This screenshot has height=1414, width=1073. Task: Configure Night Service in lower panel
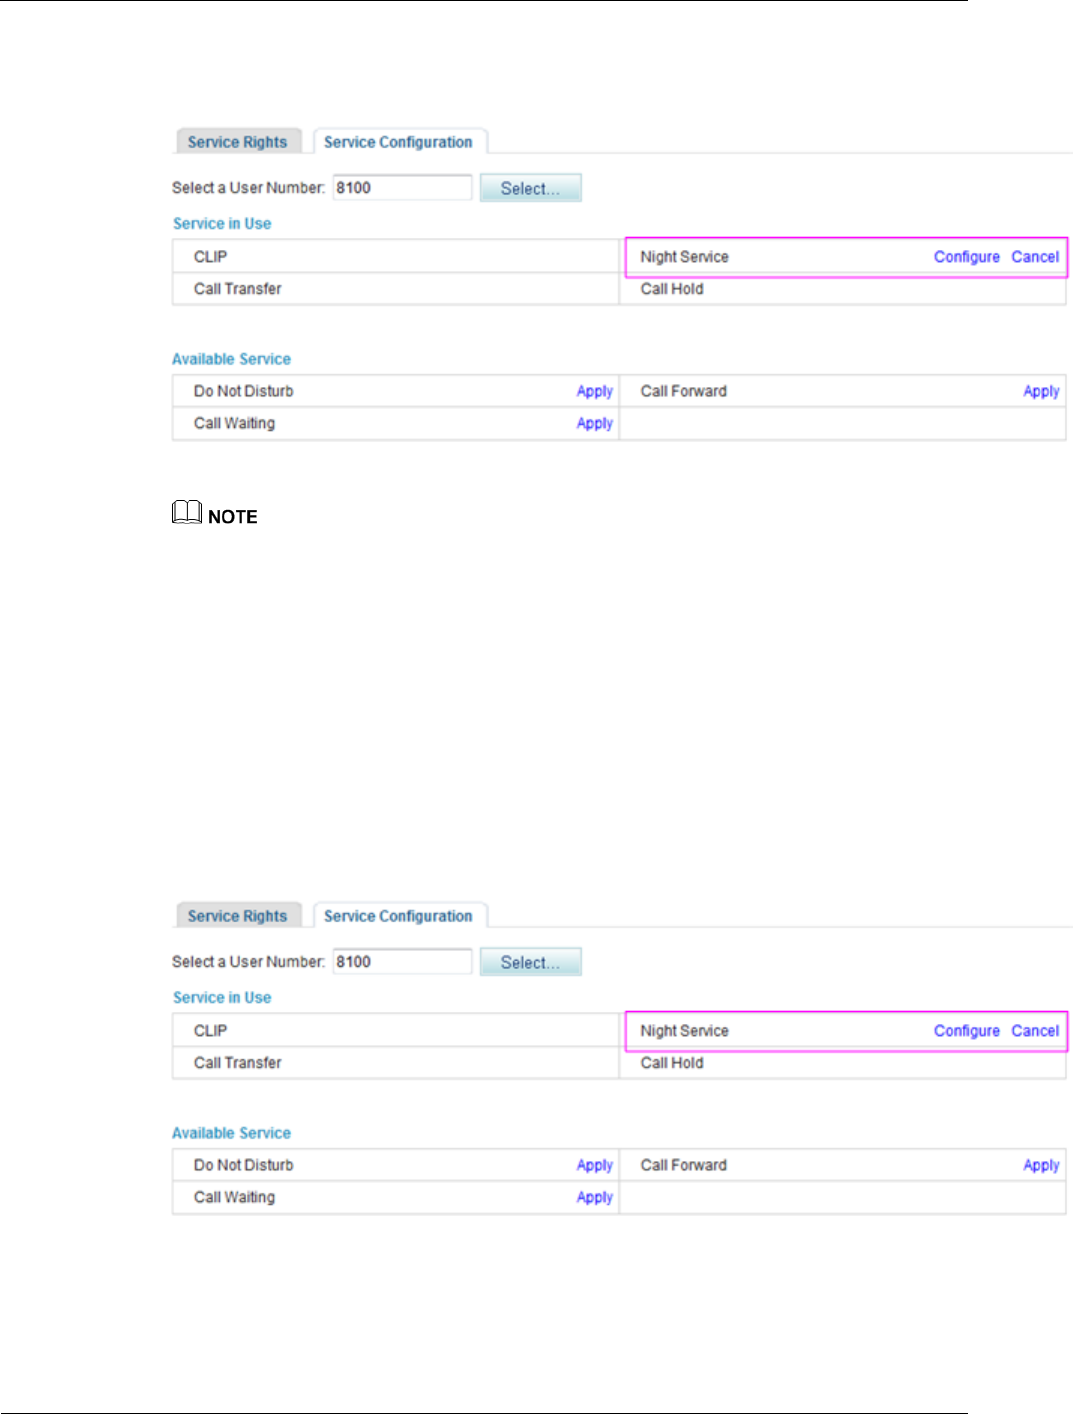[967, 1031]
